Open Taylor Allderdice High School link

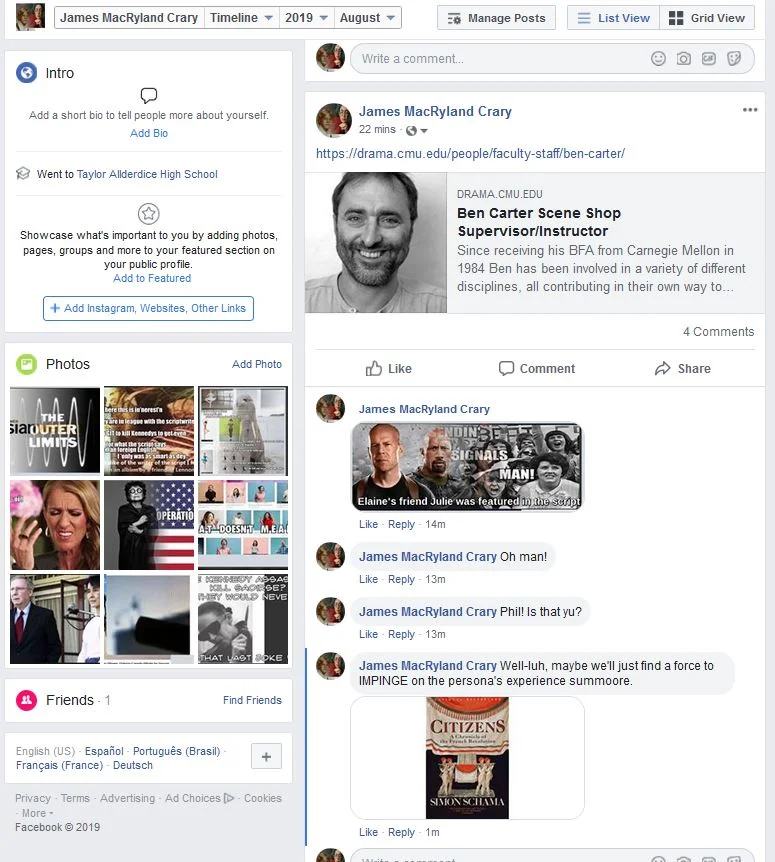[x=147, y=174]
